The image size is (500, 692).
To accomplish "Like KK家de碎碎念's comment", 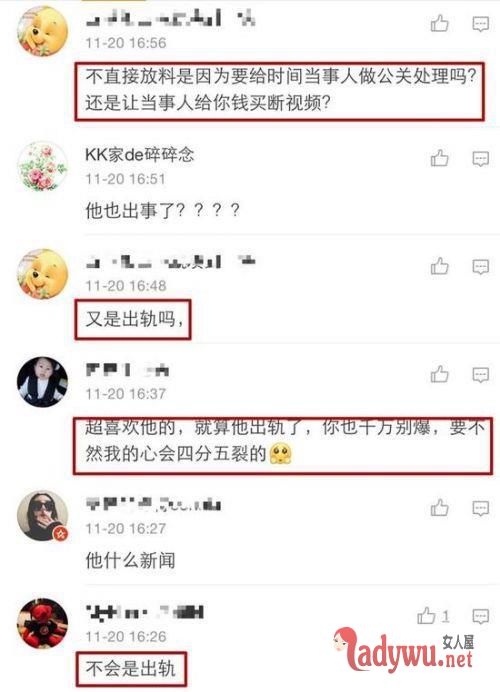I will (440, 158).
